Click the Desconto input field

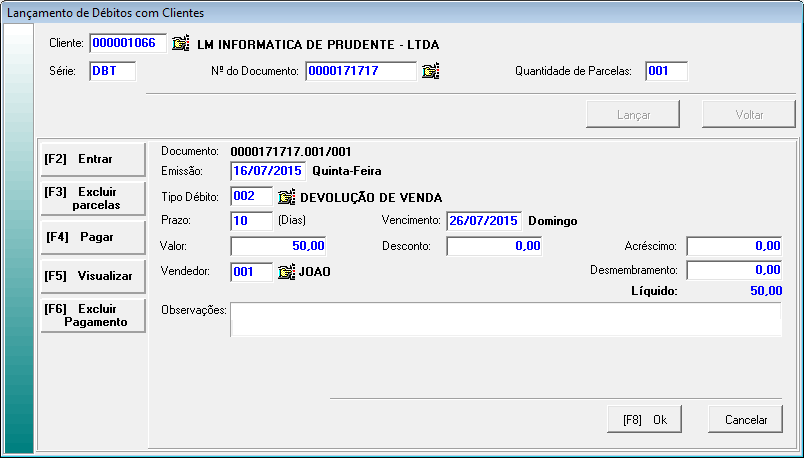pos(494,246)
